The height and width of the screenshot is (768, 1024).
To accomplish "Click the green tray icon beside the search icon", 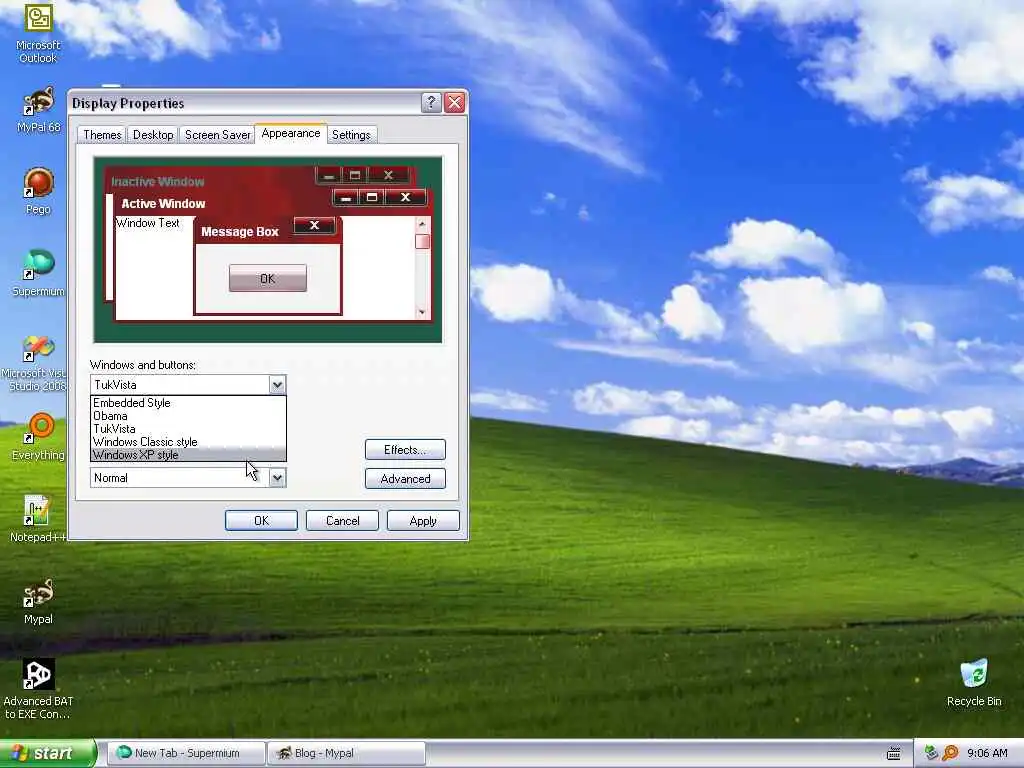I will pos(932,753).
